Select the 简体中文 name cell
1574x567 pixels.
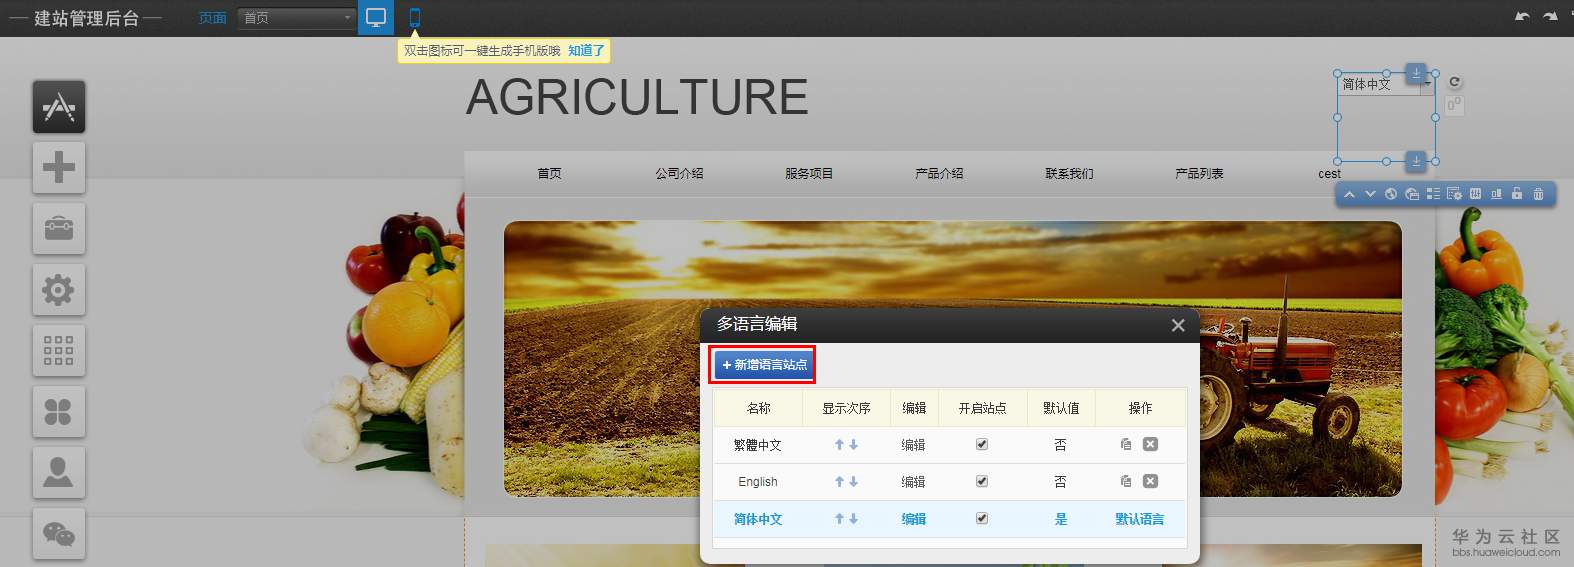click(758, 519)
